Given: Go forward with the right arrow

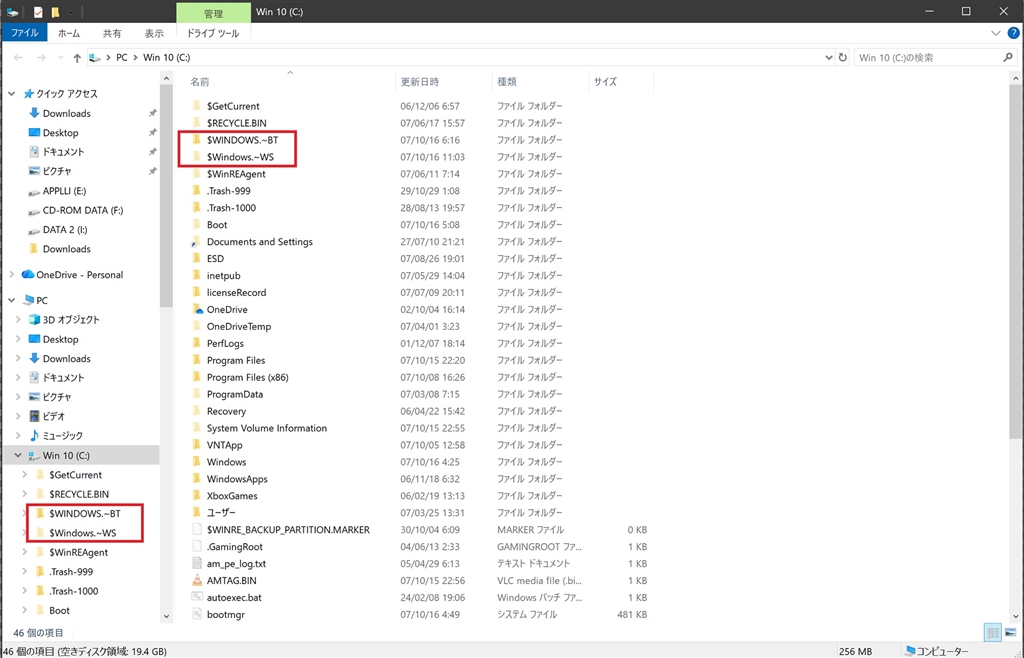Looking at the screenshot, I should [41, 58].
